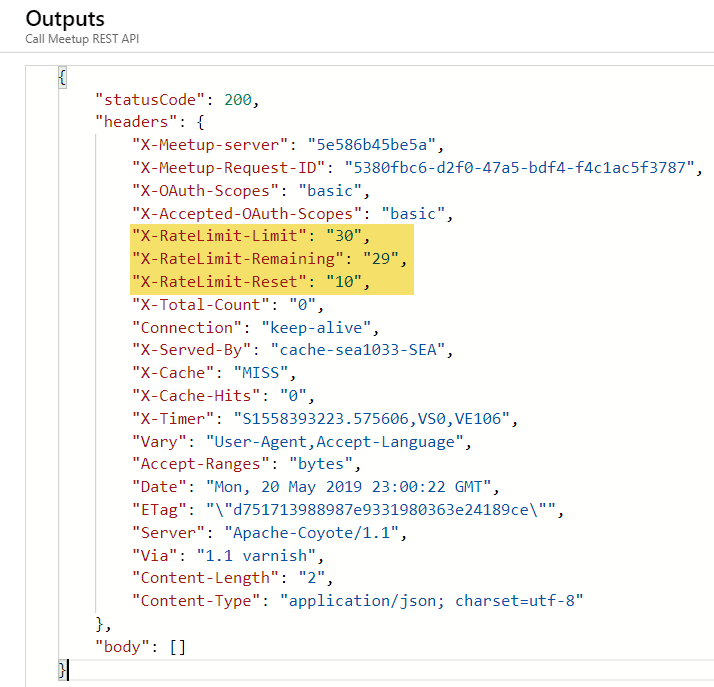This screenshot has width=714, height=687.
Task: Click the "X-RateLimit-Reset" line
Action: [x=250, y=282]
